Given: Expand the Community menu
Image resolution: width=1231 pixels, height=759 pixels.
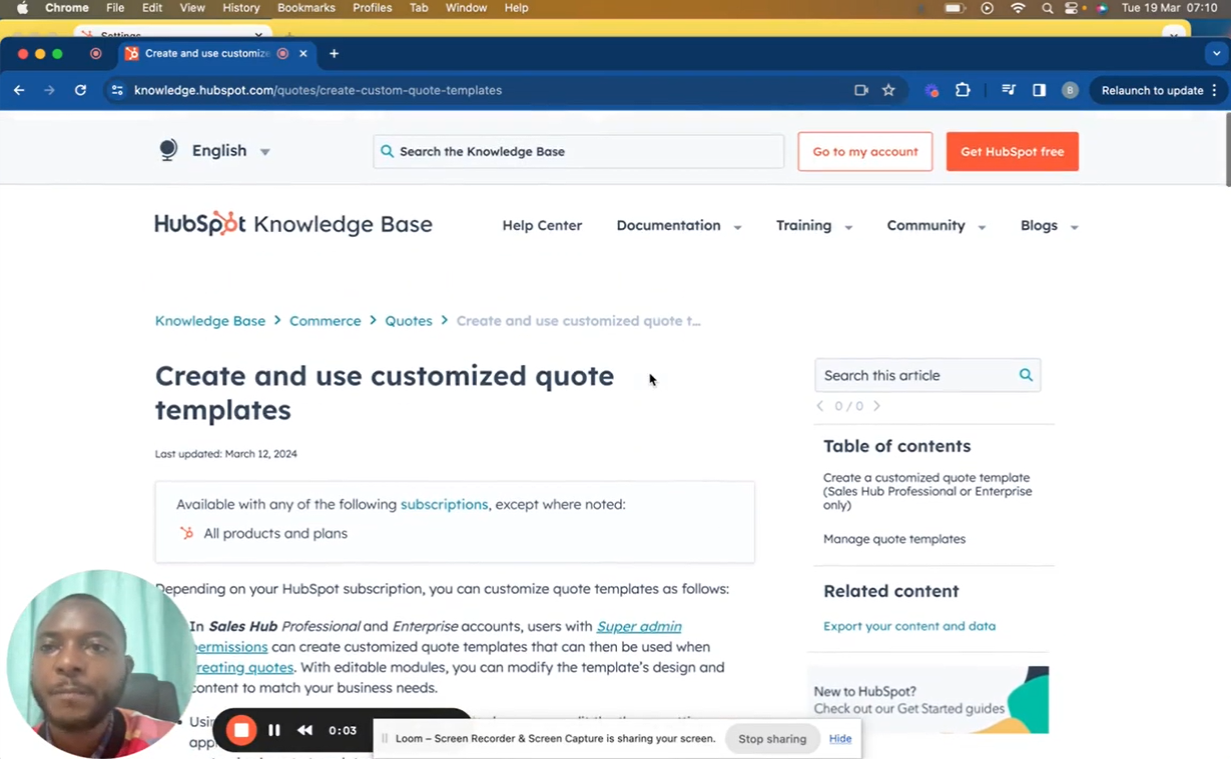Looking at the screenshot, I should (x=936, y=226).
